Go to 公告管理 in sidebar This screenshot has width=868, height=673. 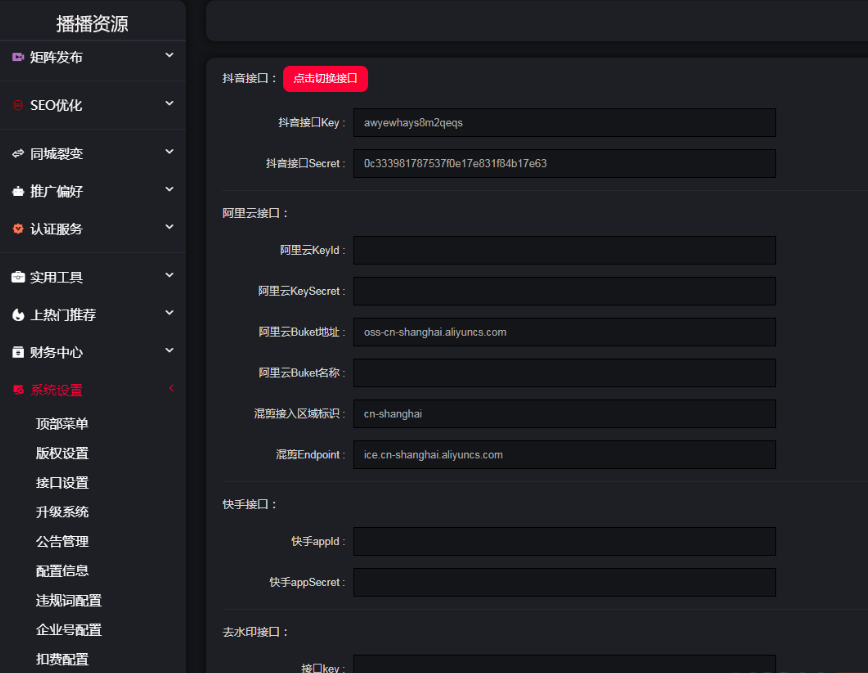pyautogui.click(x=62, y=542)
